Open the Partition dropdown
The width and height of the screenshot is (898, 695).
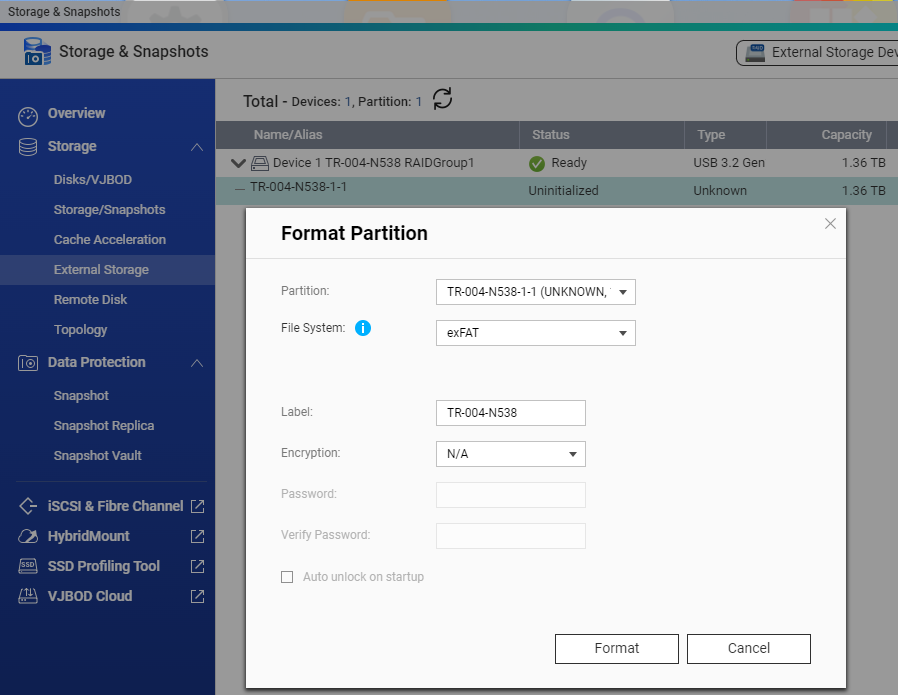(x=535, y=292)
